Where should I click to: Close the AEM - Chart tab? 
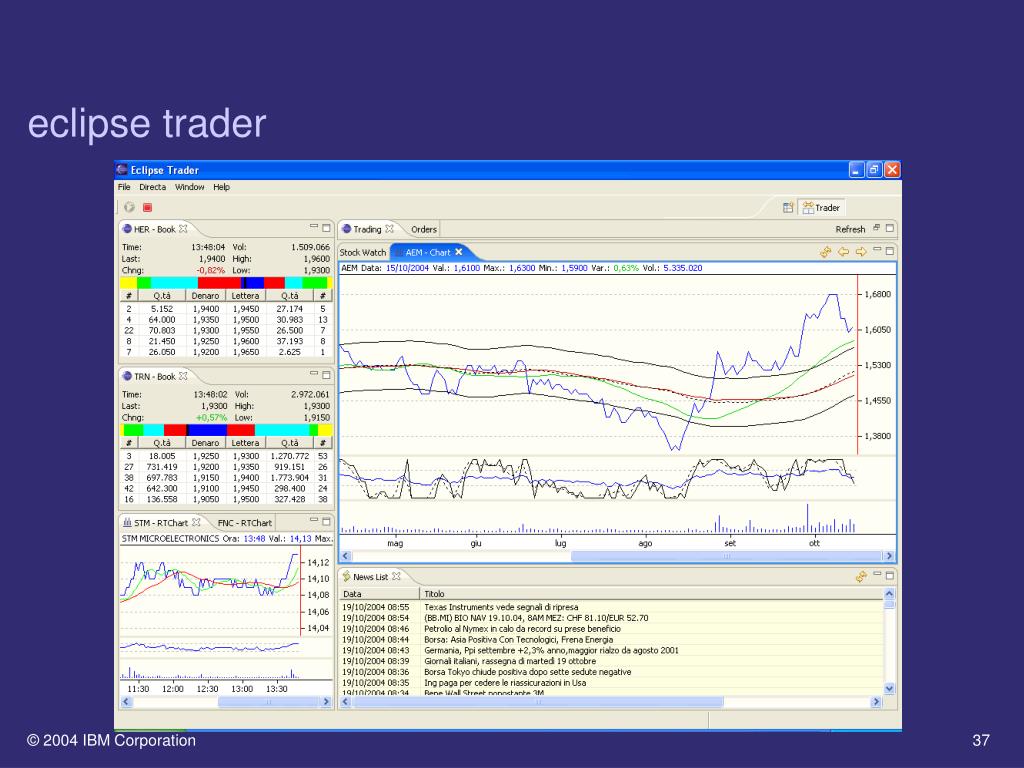tap(458, 251)
